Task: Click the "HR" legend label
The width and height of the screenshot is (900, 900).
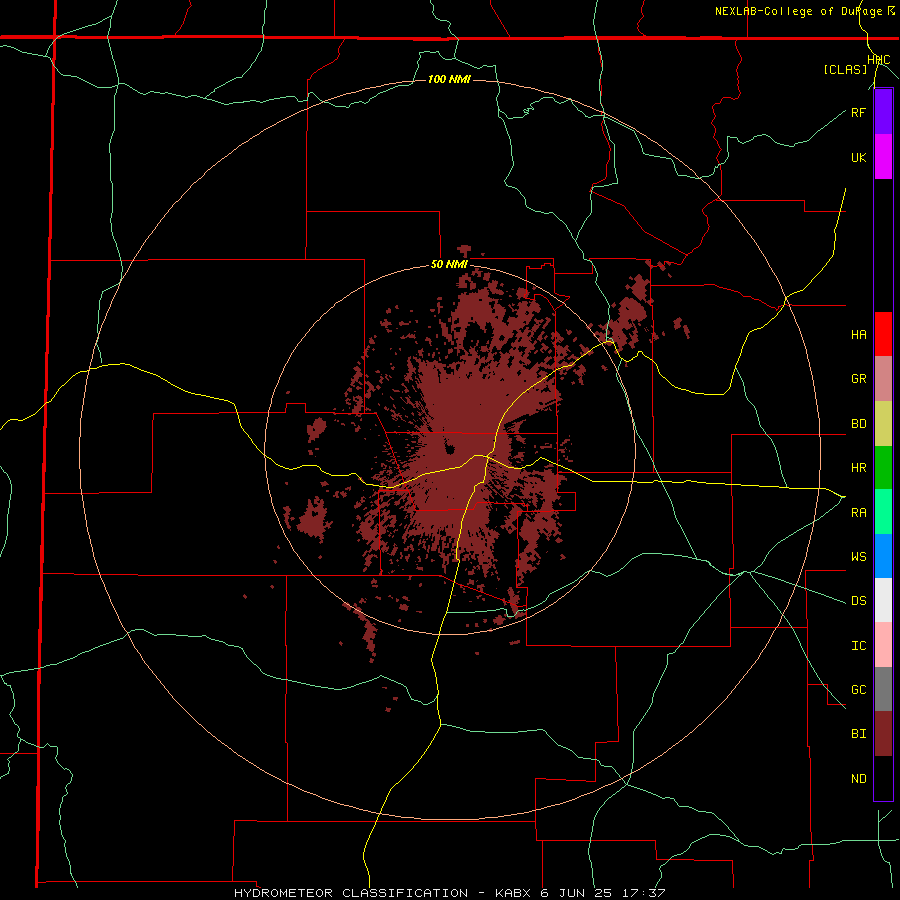Action: pyautogui.click(x=858, y=468)
